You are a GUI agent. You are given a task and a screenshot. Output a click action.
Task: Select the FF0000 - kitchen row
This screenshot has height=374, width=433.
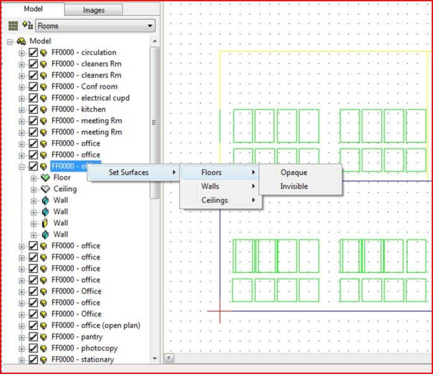[78, 109]
